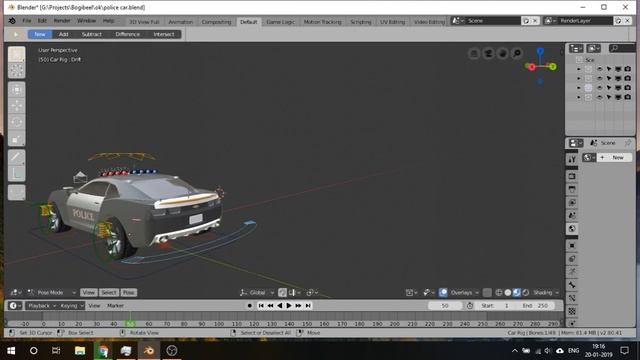Screen dimensions: 640x360
Task: Expand the first outliner collection row
Action: [x=578, y=69]
